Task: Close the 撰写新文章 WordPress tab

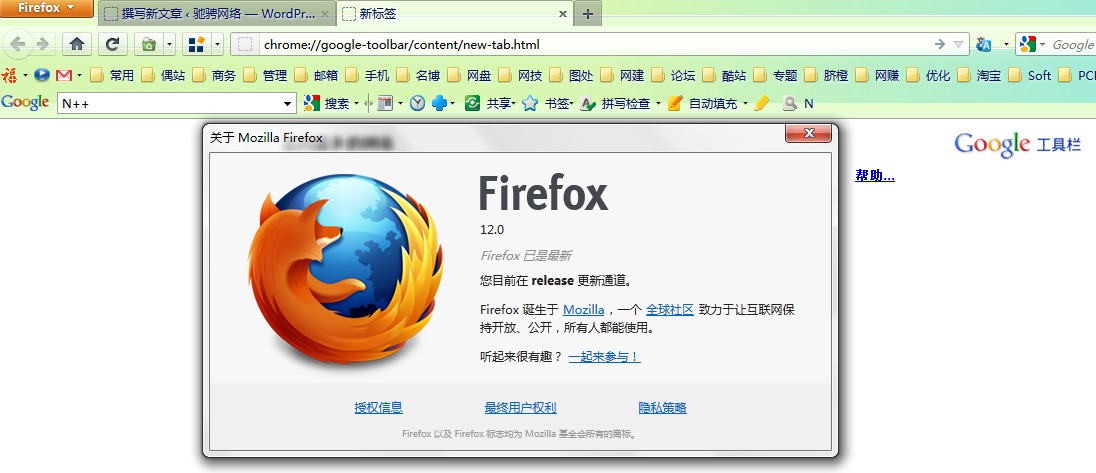Action: tap(324, 14)
